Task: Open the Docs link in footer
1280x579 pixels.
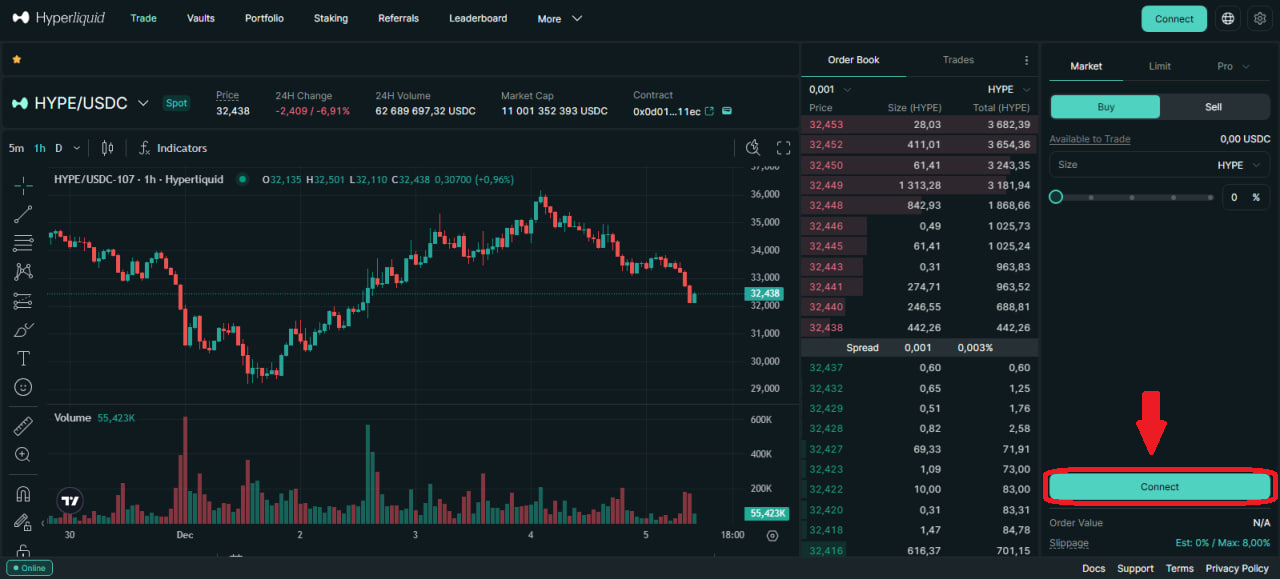Action: (1093, 568)
